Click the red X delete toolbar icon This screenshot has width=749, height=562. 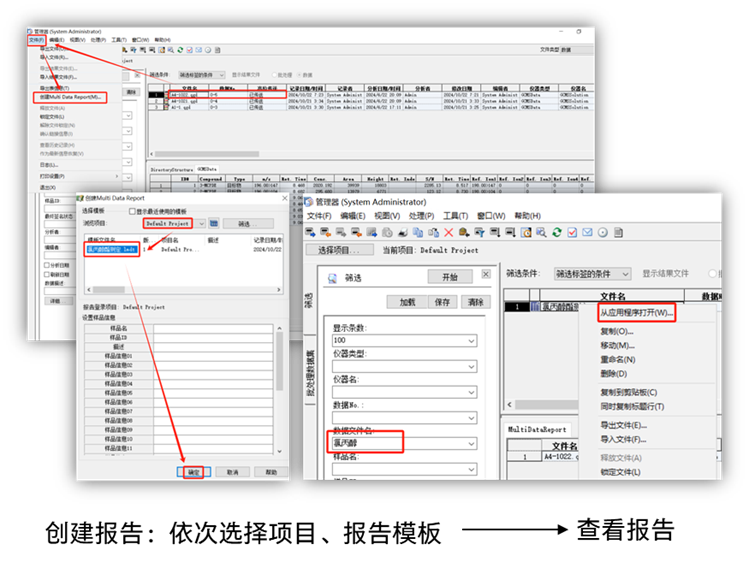tap(449, 232)
